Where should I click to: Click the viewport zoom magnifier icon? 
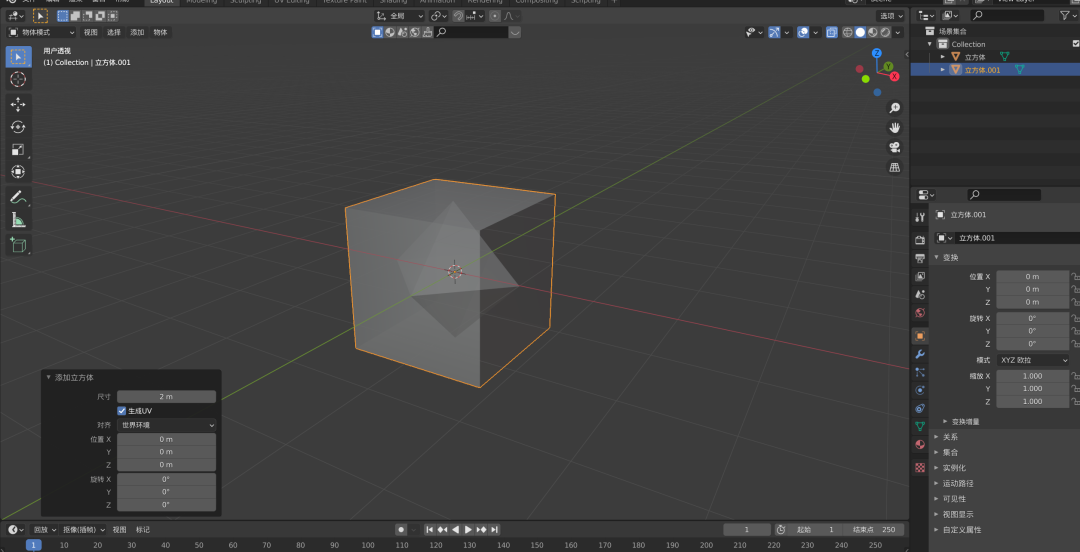click(x=895, y=108)
